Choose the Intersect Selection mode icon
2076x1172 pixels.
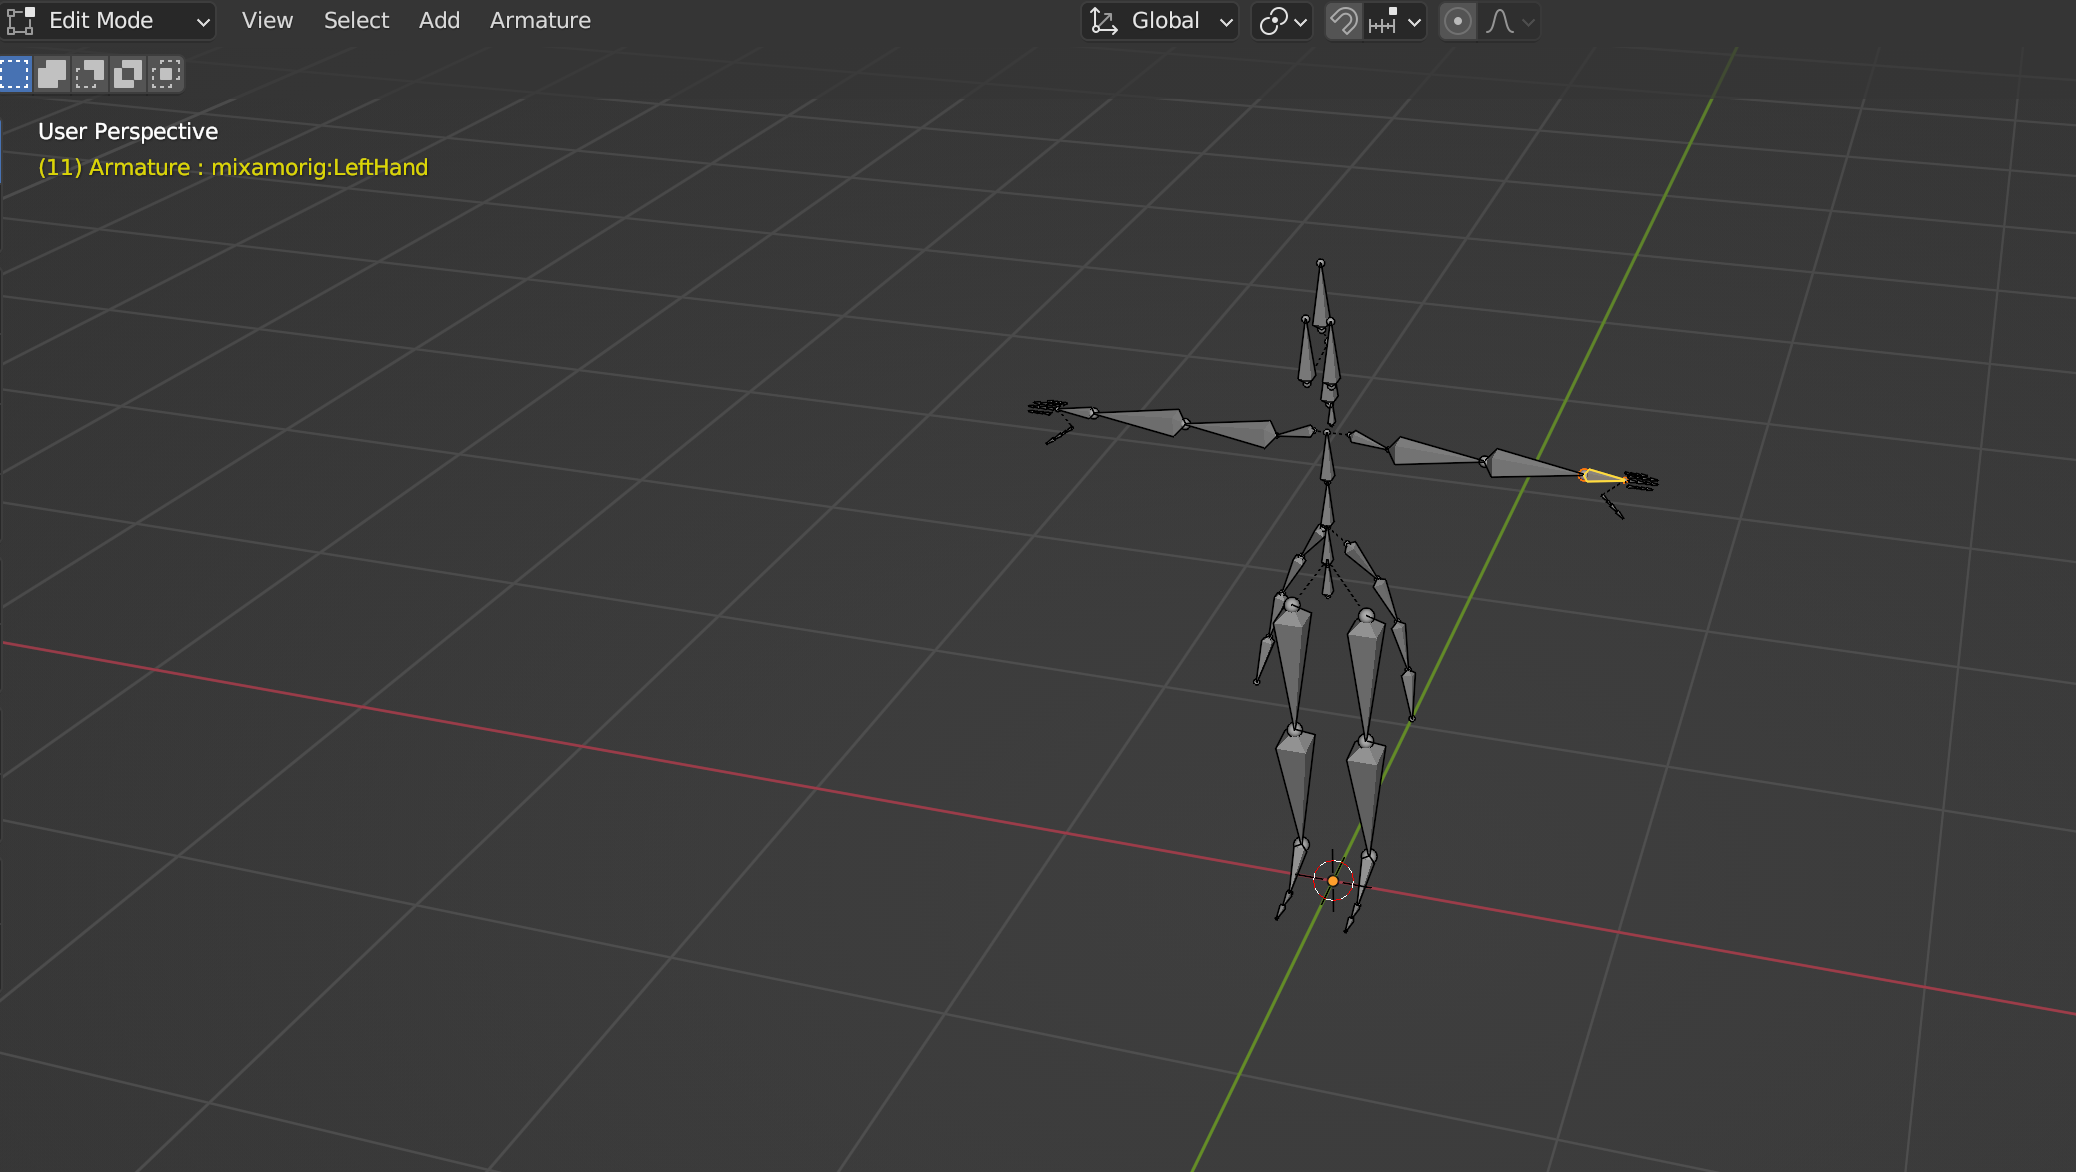click(166, 74)
